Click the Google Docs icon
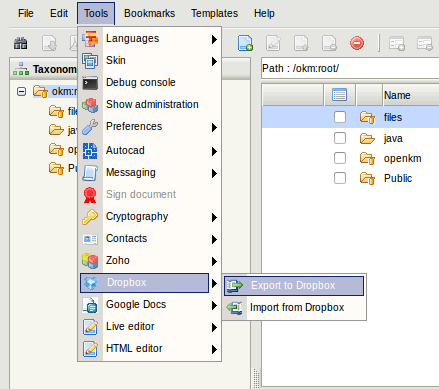Image resolution: width=439 pixels, height=389 pixels. pyautogui.click(x=90, y=305)
